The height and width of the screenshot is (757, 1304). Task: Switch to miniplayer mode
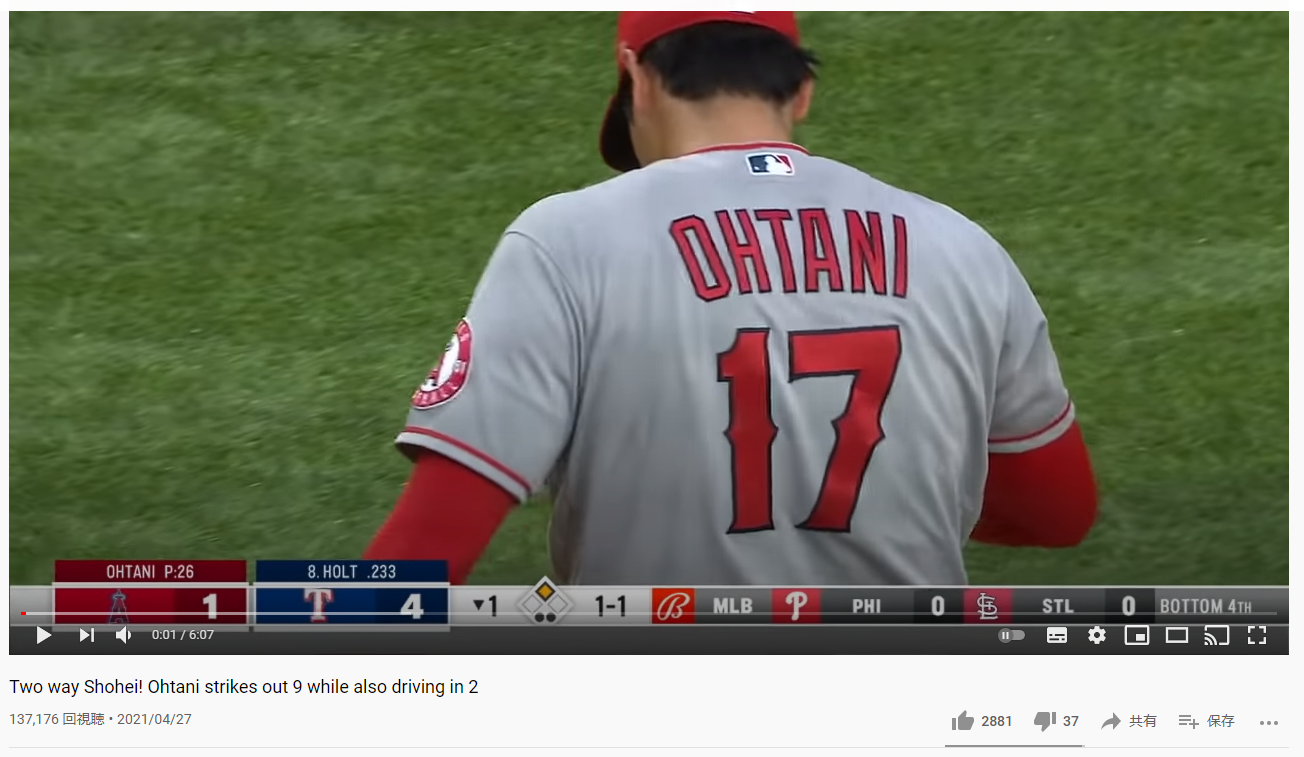[x=1137, y=635]
